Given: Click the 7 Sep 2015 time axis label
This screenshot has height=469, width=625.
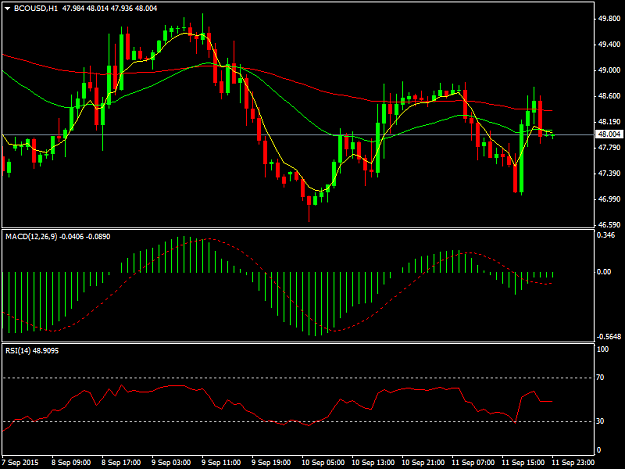Looking at the screenshot, I should point(20,463).
